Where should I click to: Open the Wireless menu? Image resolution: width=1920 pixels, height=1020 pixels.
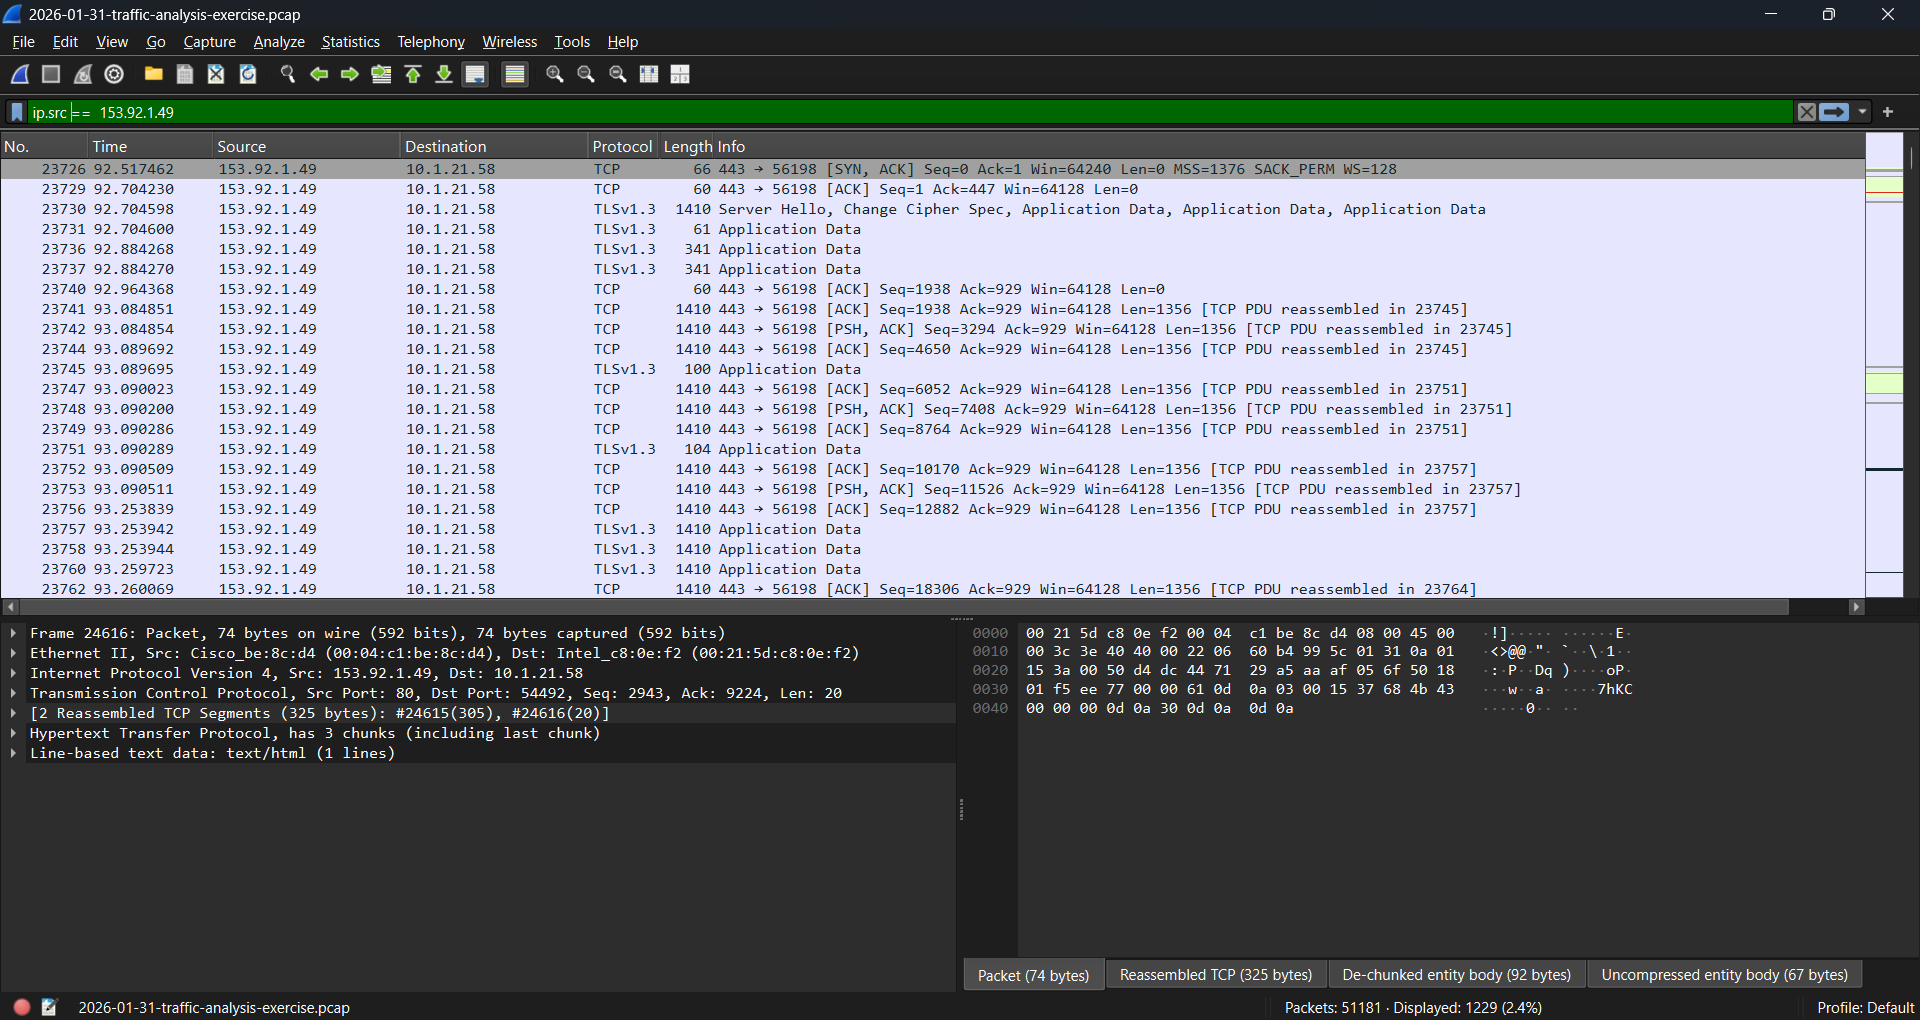(509, 42)
